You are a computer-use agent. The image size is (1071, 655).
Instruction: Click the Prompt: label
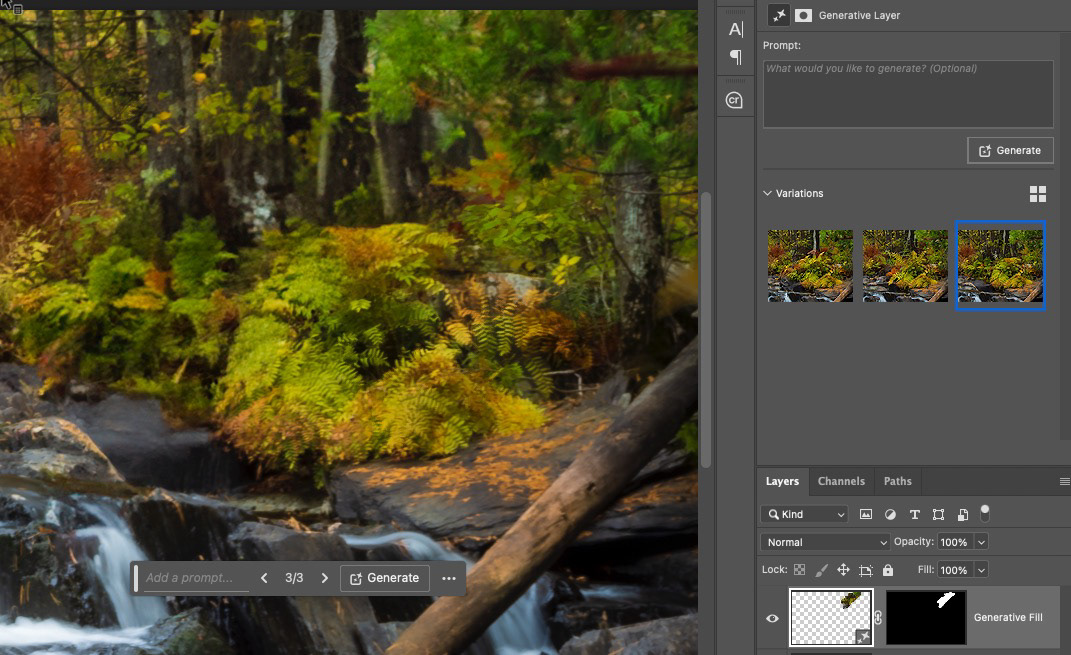click(781, 45)
